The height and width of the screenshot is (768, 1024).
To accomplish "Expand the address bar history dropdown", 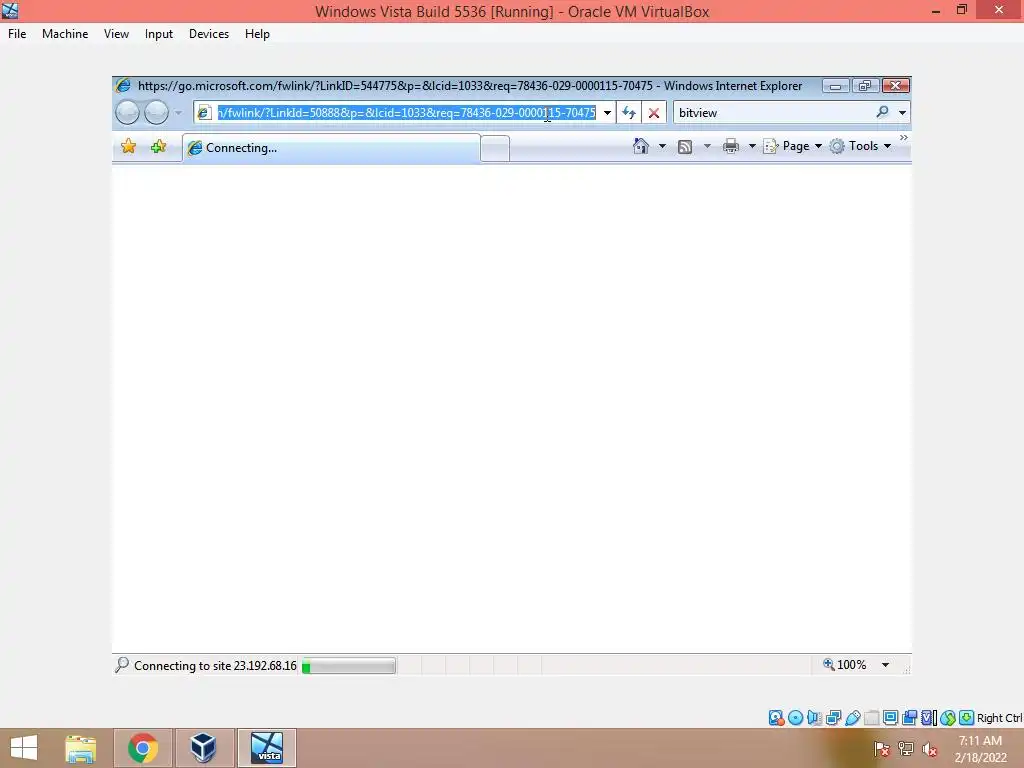I will click(x=607, y=112).
